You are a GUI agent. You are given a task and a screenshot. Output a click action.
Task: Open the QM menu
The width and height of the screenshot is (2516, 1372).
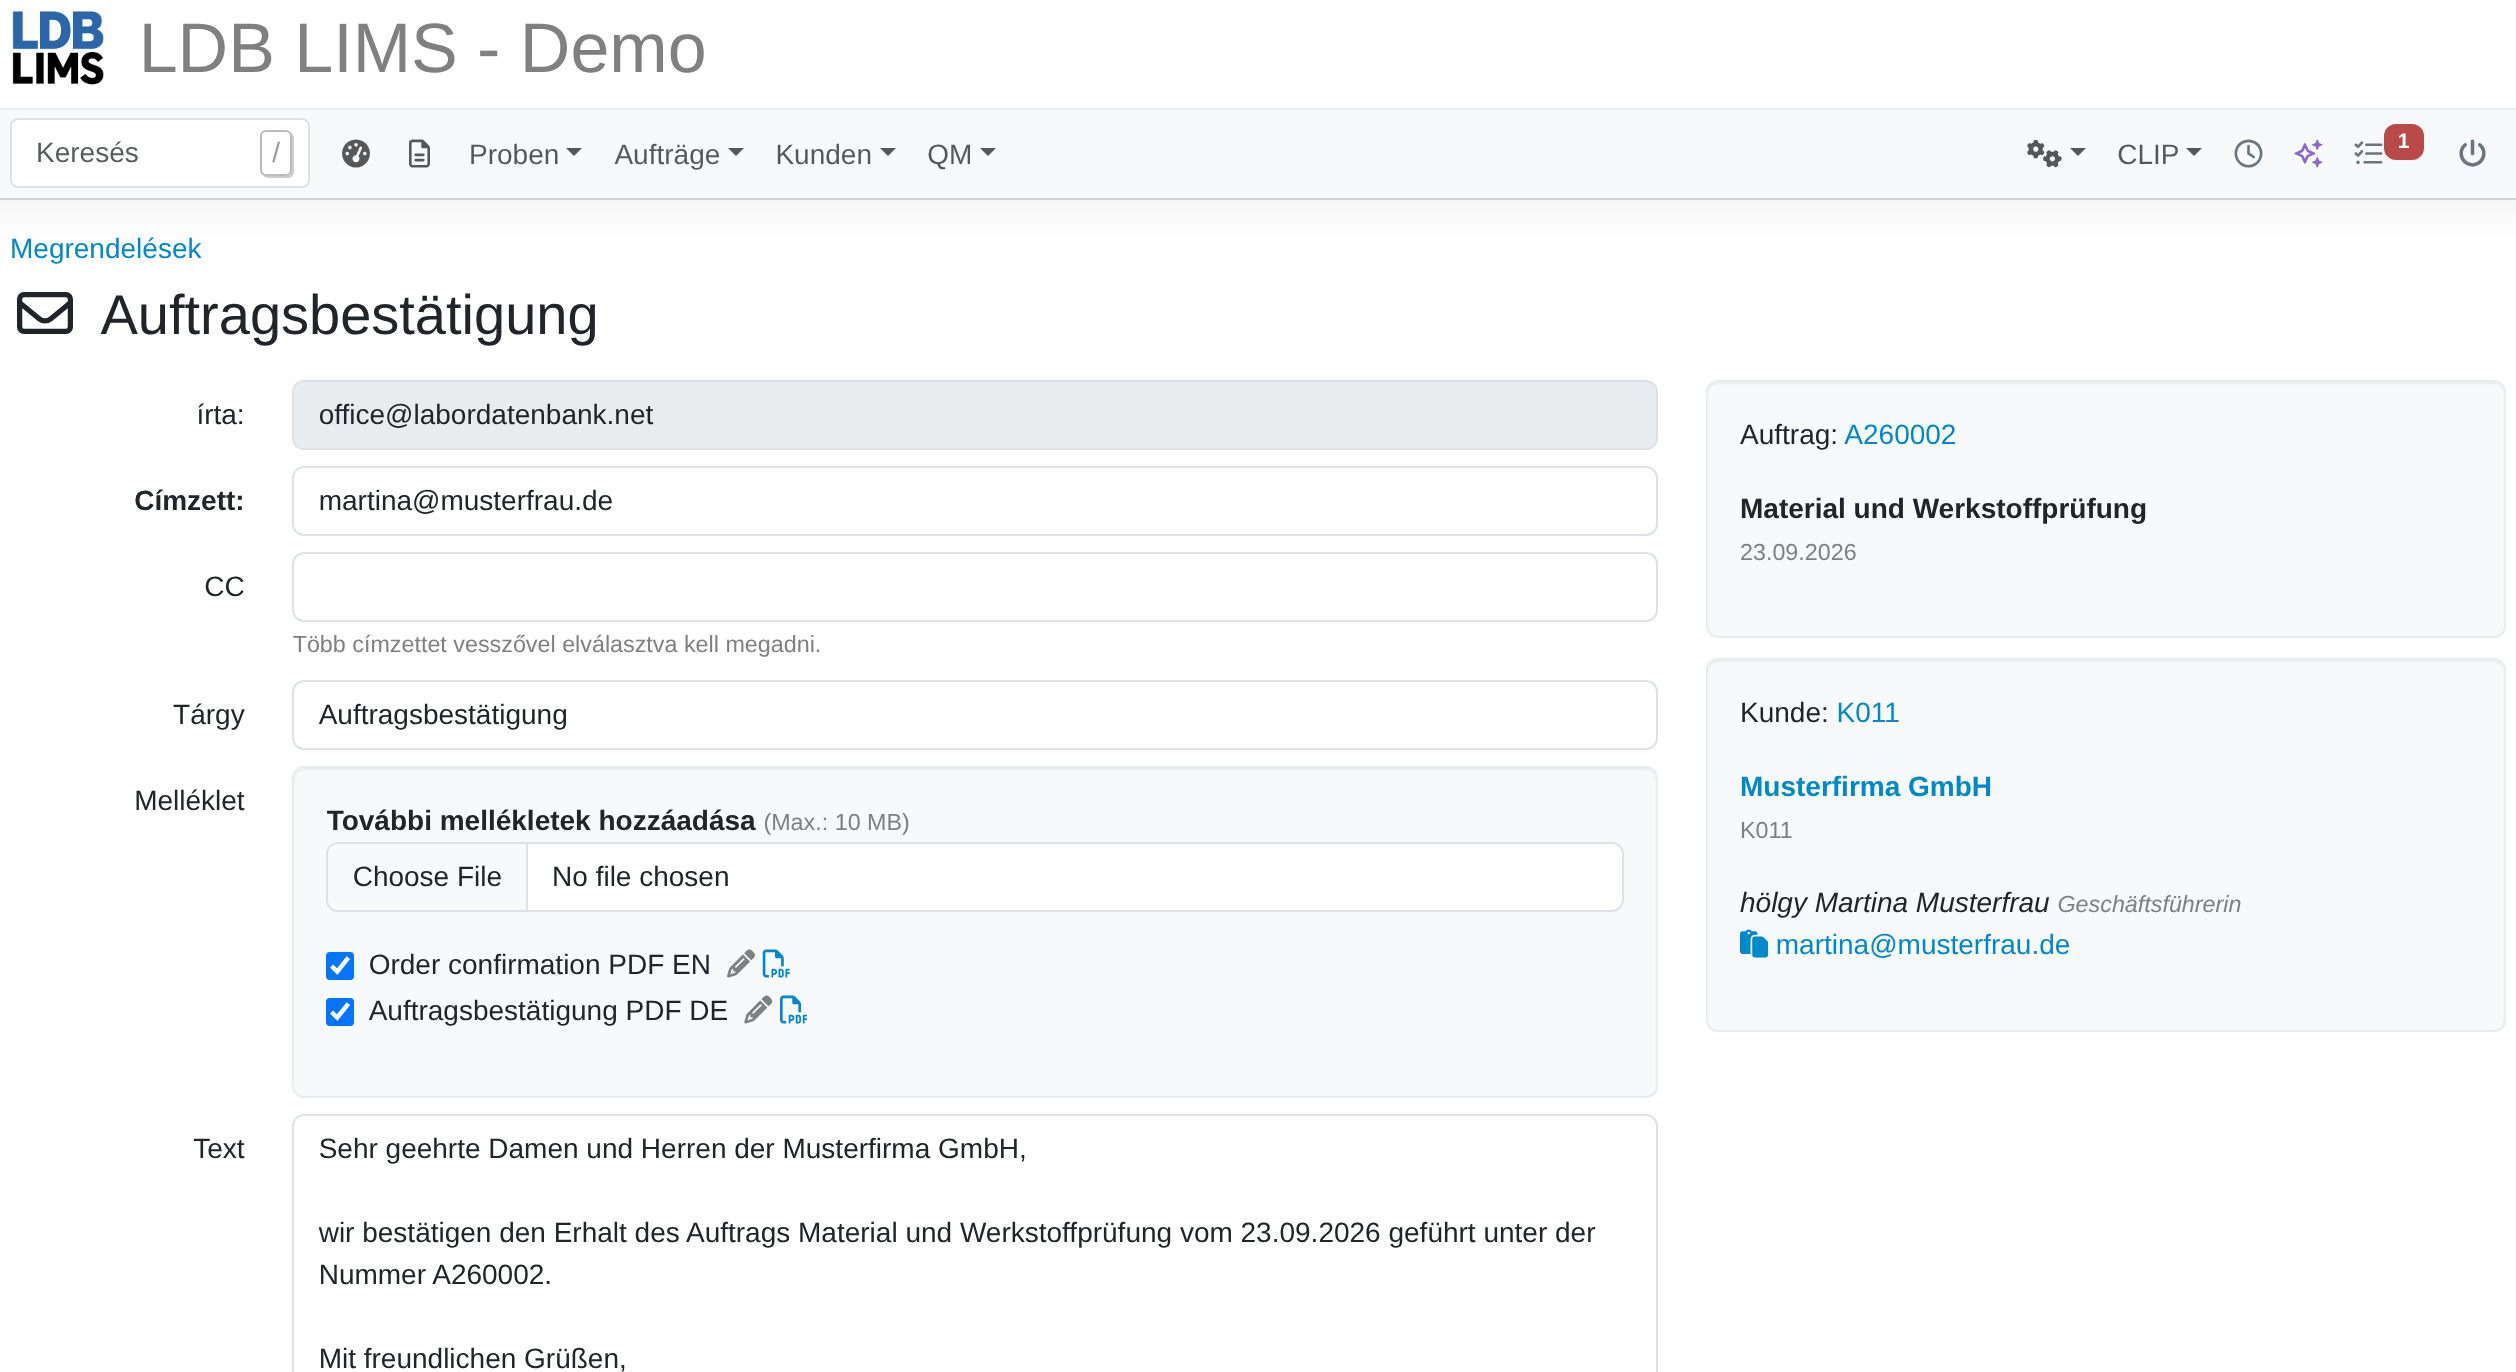point(961,154)
